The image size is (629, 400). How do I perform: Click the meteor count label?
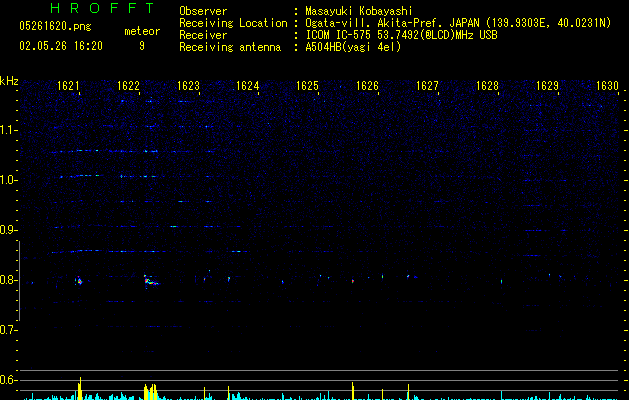click(142, 31)
